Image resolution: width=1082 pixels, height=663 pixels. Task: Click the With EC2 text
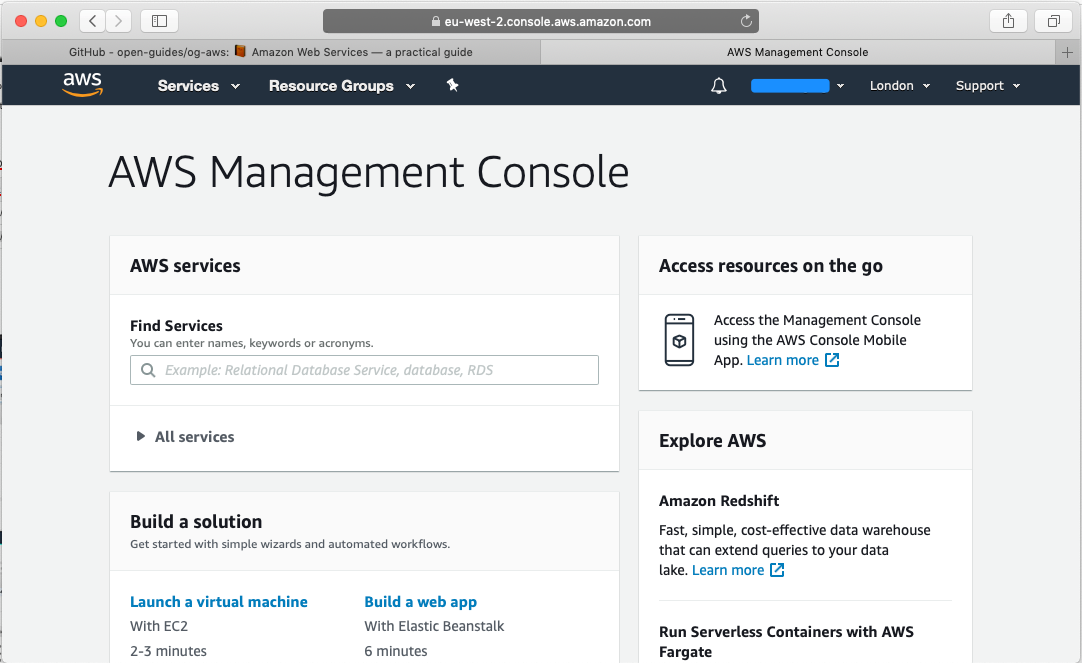coord(159,626)
